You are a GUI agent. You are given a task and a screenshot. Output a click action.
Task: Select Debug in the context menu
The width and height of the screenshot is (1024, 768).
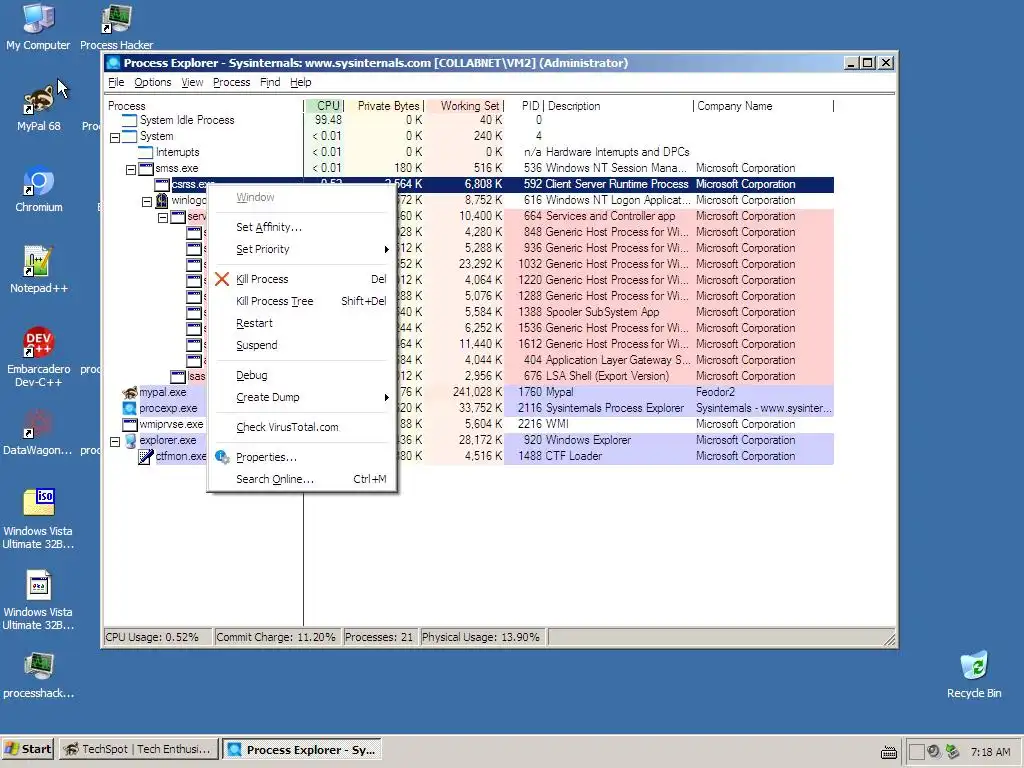click(x=302, y=376)
